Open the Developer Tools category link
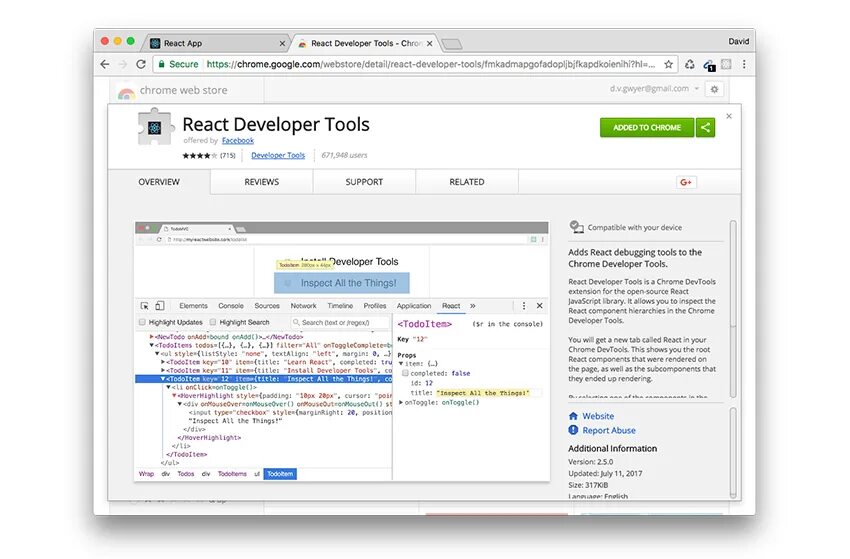The width and height of the screenshot is (850, 559). click(278, 155)
